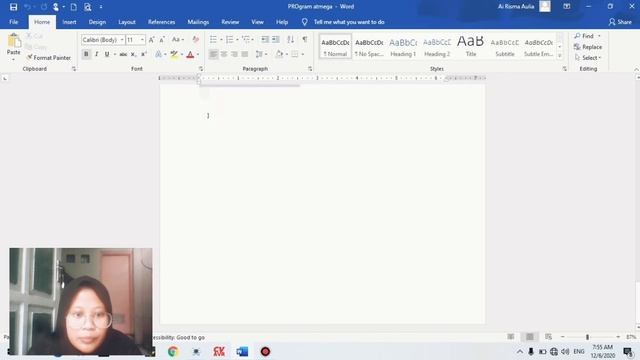
Task: Open Paragraph dialog launcher
Action: (x=310, y=69)
